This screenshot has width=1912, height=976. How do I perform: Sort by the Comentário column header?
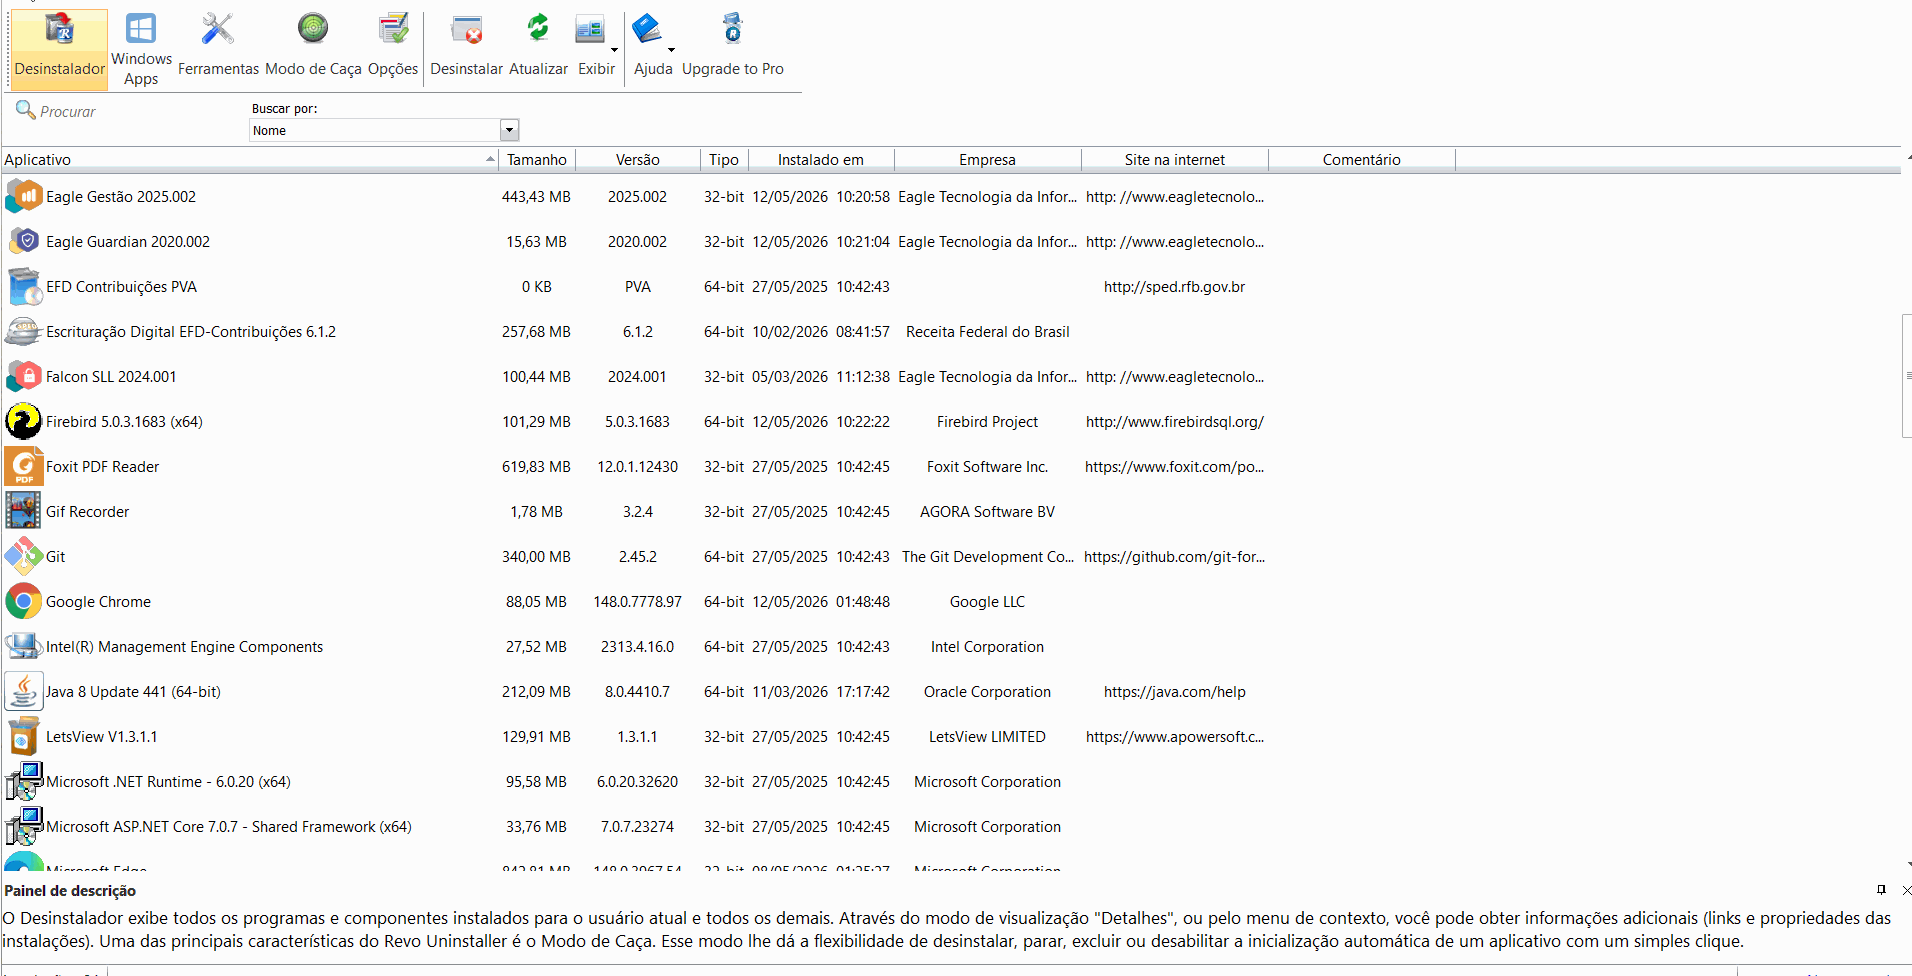point(1362,160)
